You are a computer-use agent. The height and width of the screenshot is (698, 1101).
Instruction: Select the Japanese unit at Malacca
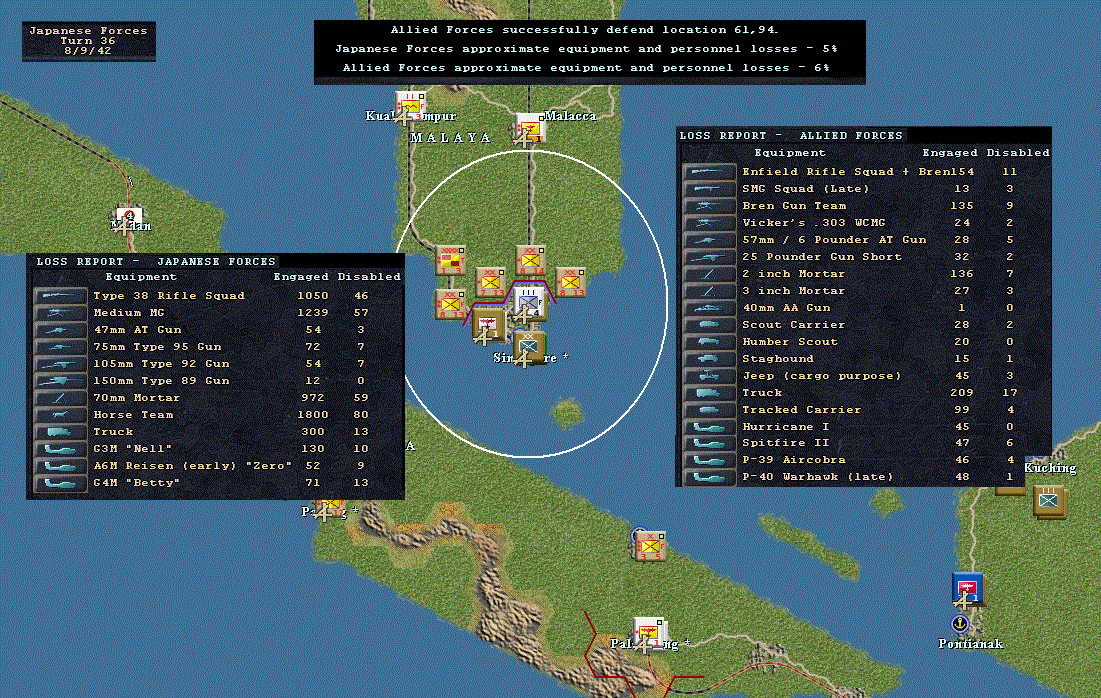pos(530,129)
